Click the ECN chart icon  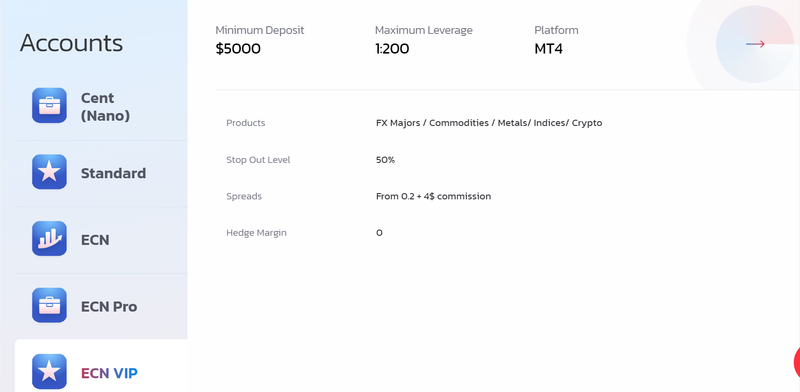[49, 238]
